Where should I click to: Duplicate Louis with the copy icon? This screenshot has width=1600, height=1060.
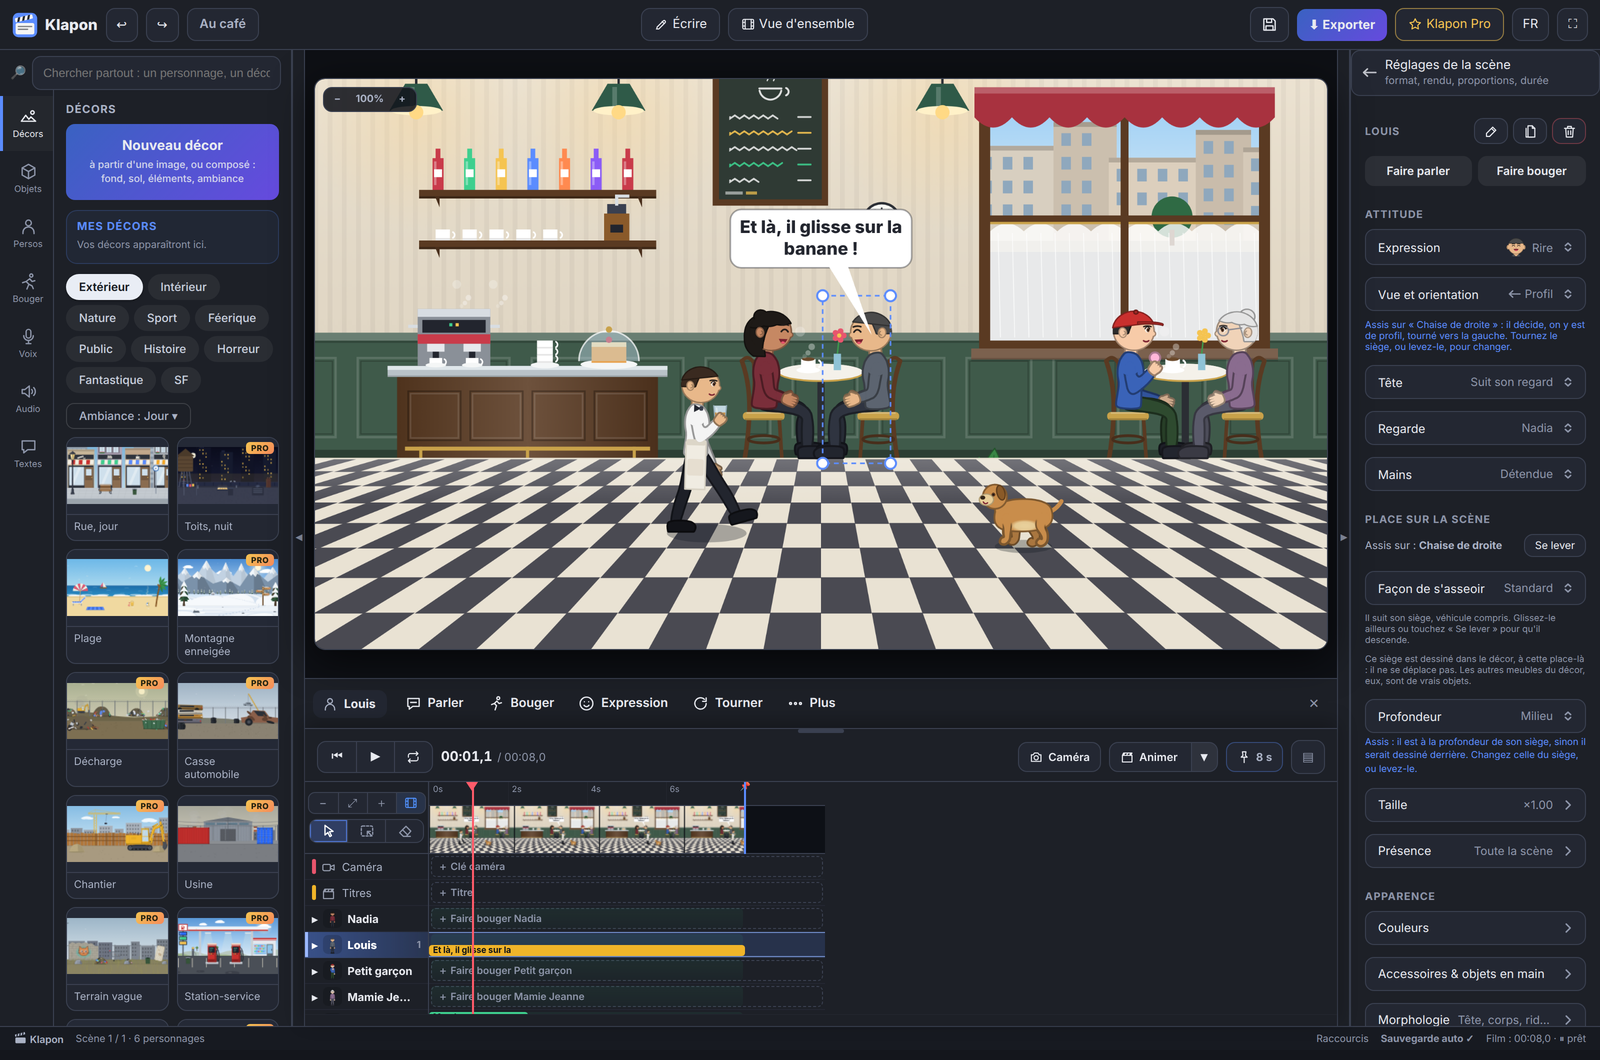[1530, 131]
